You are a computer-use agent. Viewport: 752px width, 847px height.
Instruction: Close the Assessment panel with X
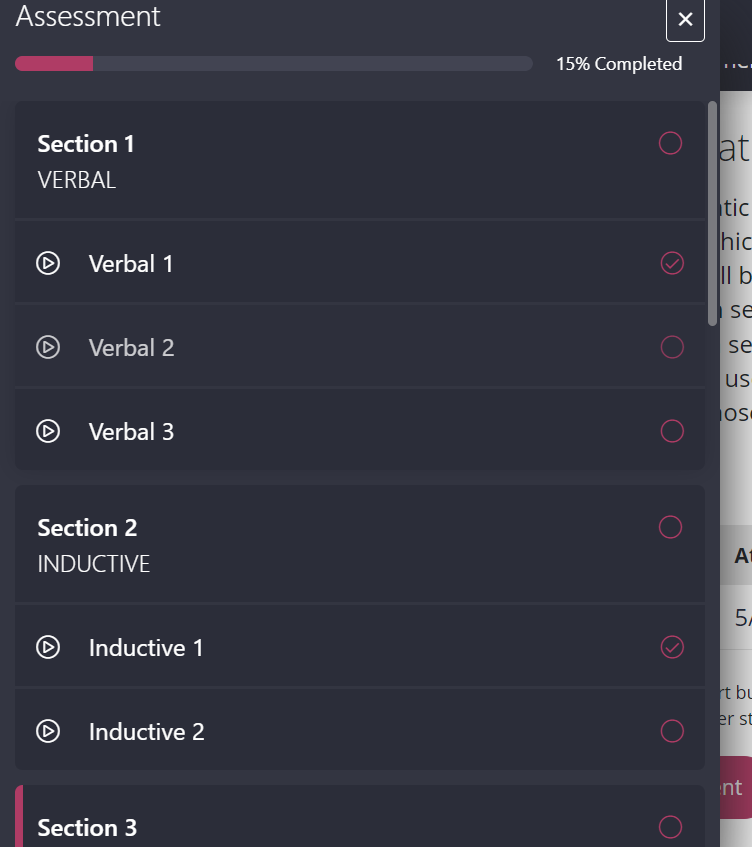click(x=685, y=19)
